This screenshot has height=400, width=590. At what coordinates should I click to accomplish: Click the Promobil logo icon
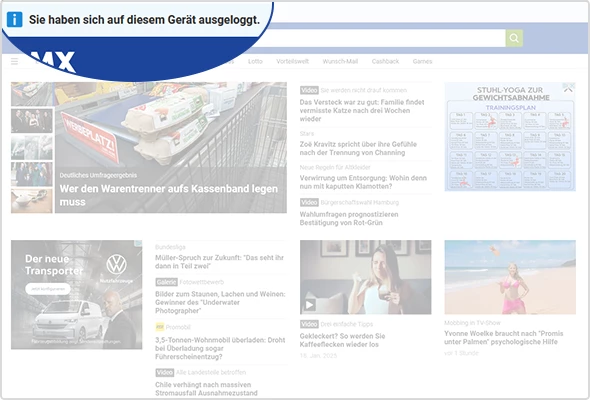click(160, 327)
